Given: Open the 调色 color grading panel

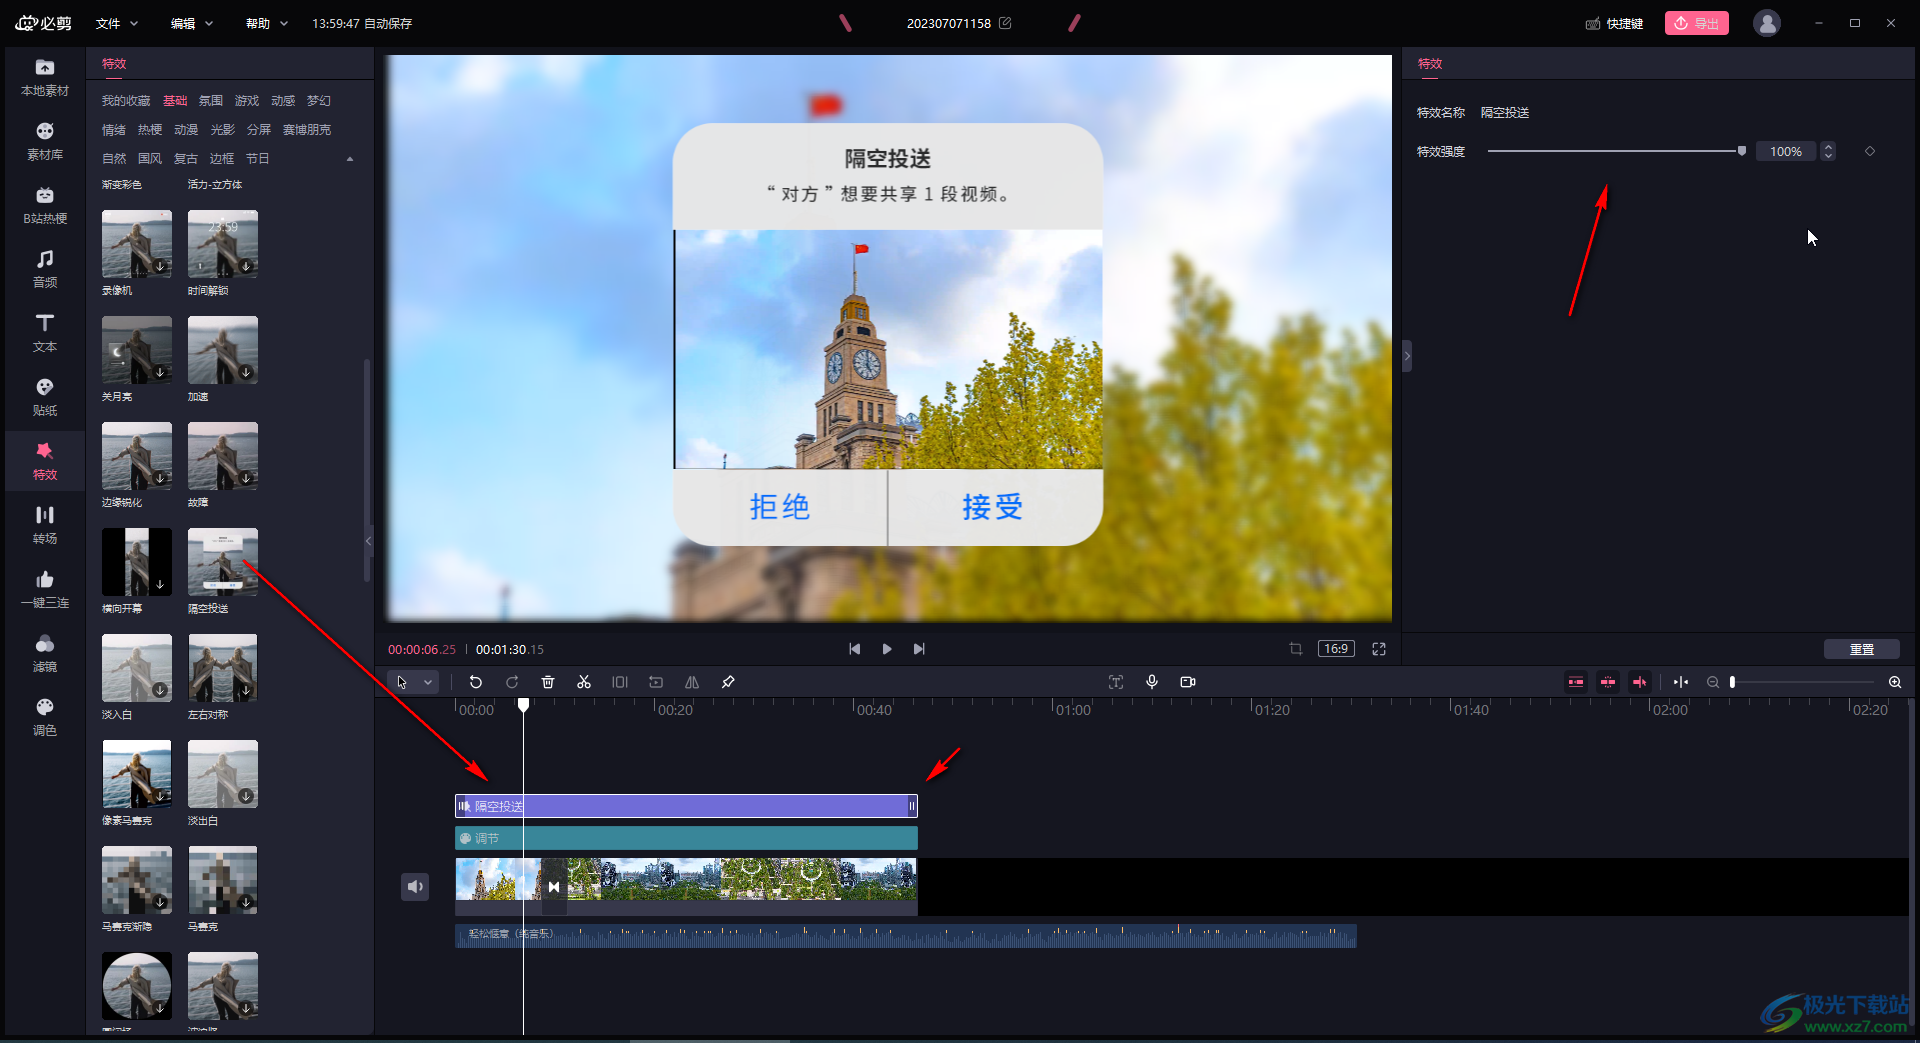Looking at the screenshot, I should tap(45, 718).
